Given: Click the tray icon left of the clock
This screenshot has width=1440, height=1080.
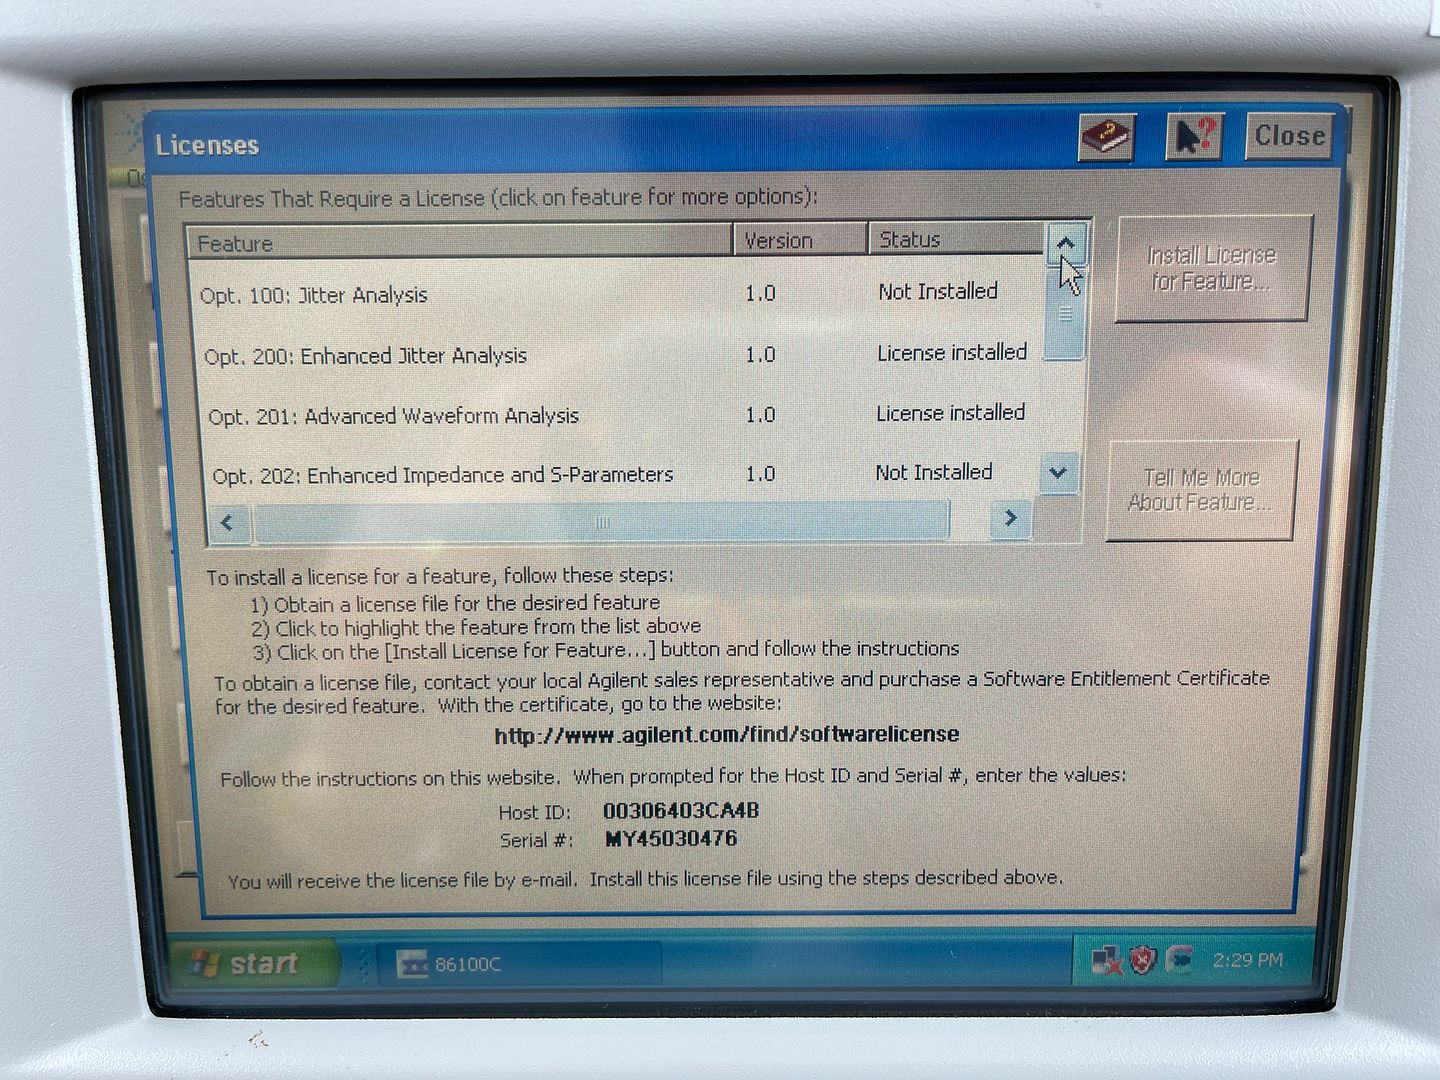Looking at the screenshot, I should (1180, 961).
